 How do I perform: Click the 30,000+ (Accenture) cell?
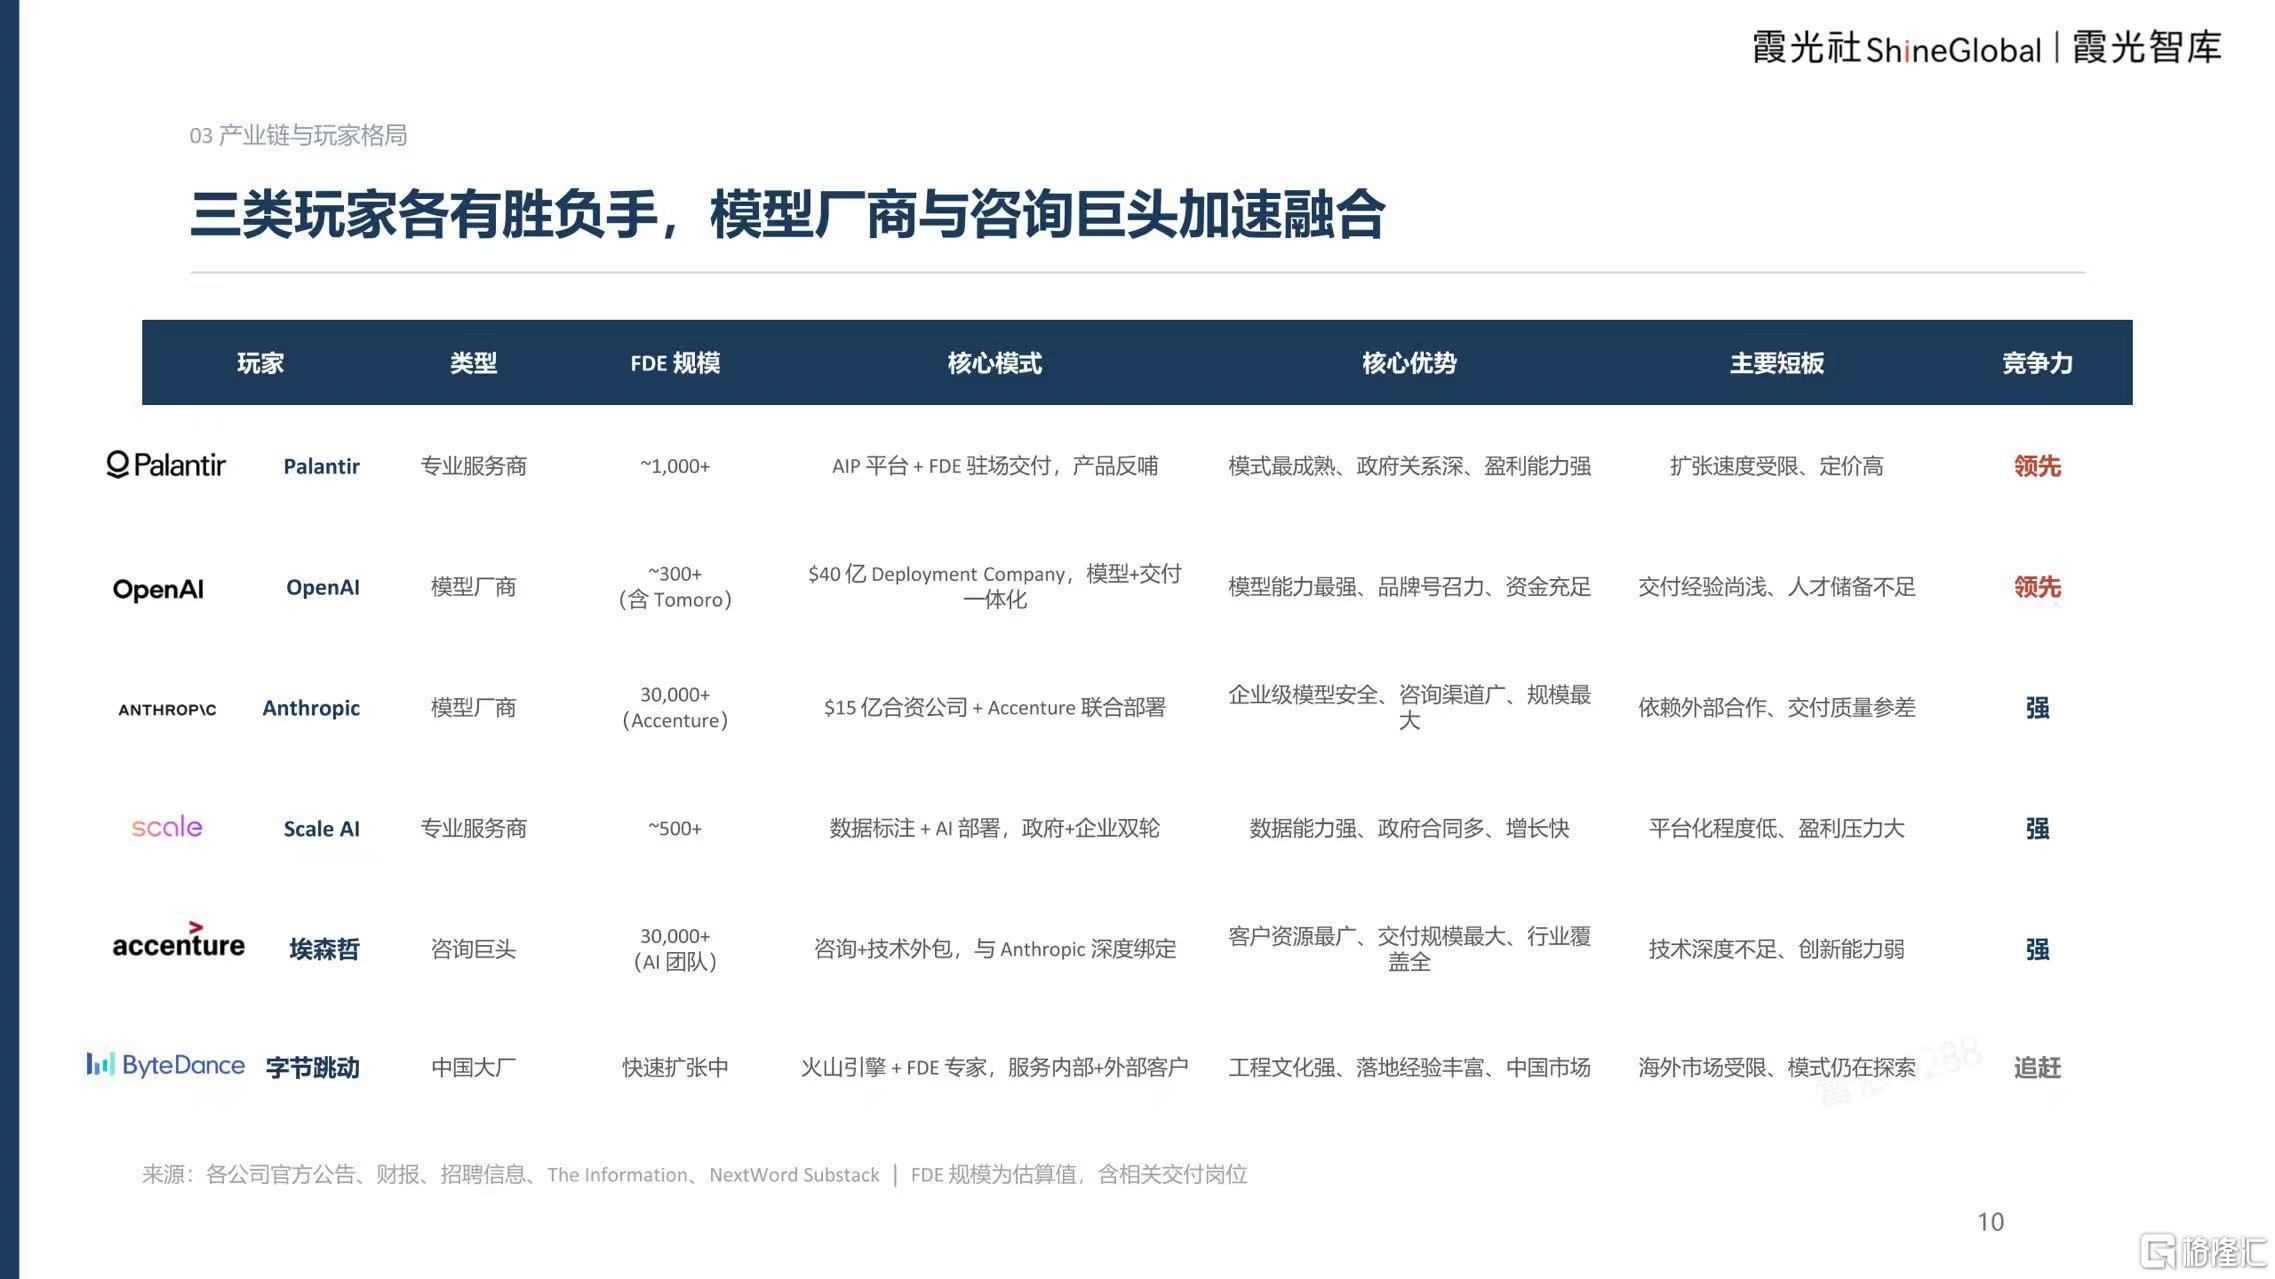tap(675, 708)
